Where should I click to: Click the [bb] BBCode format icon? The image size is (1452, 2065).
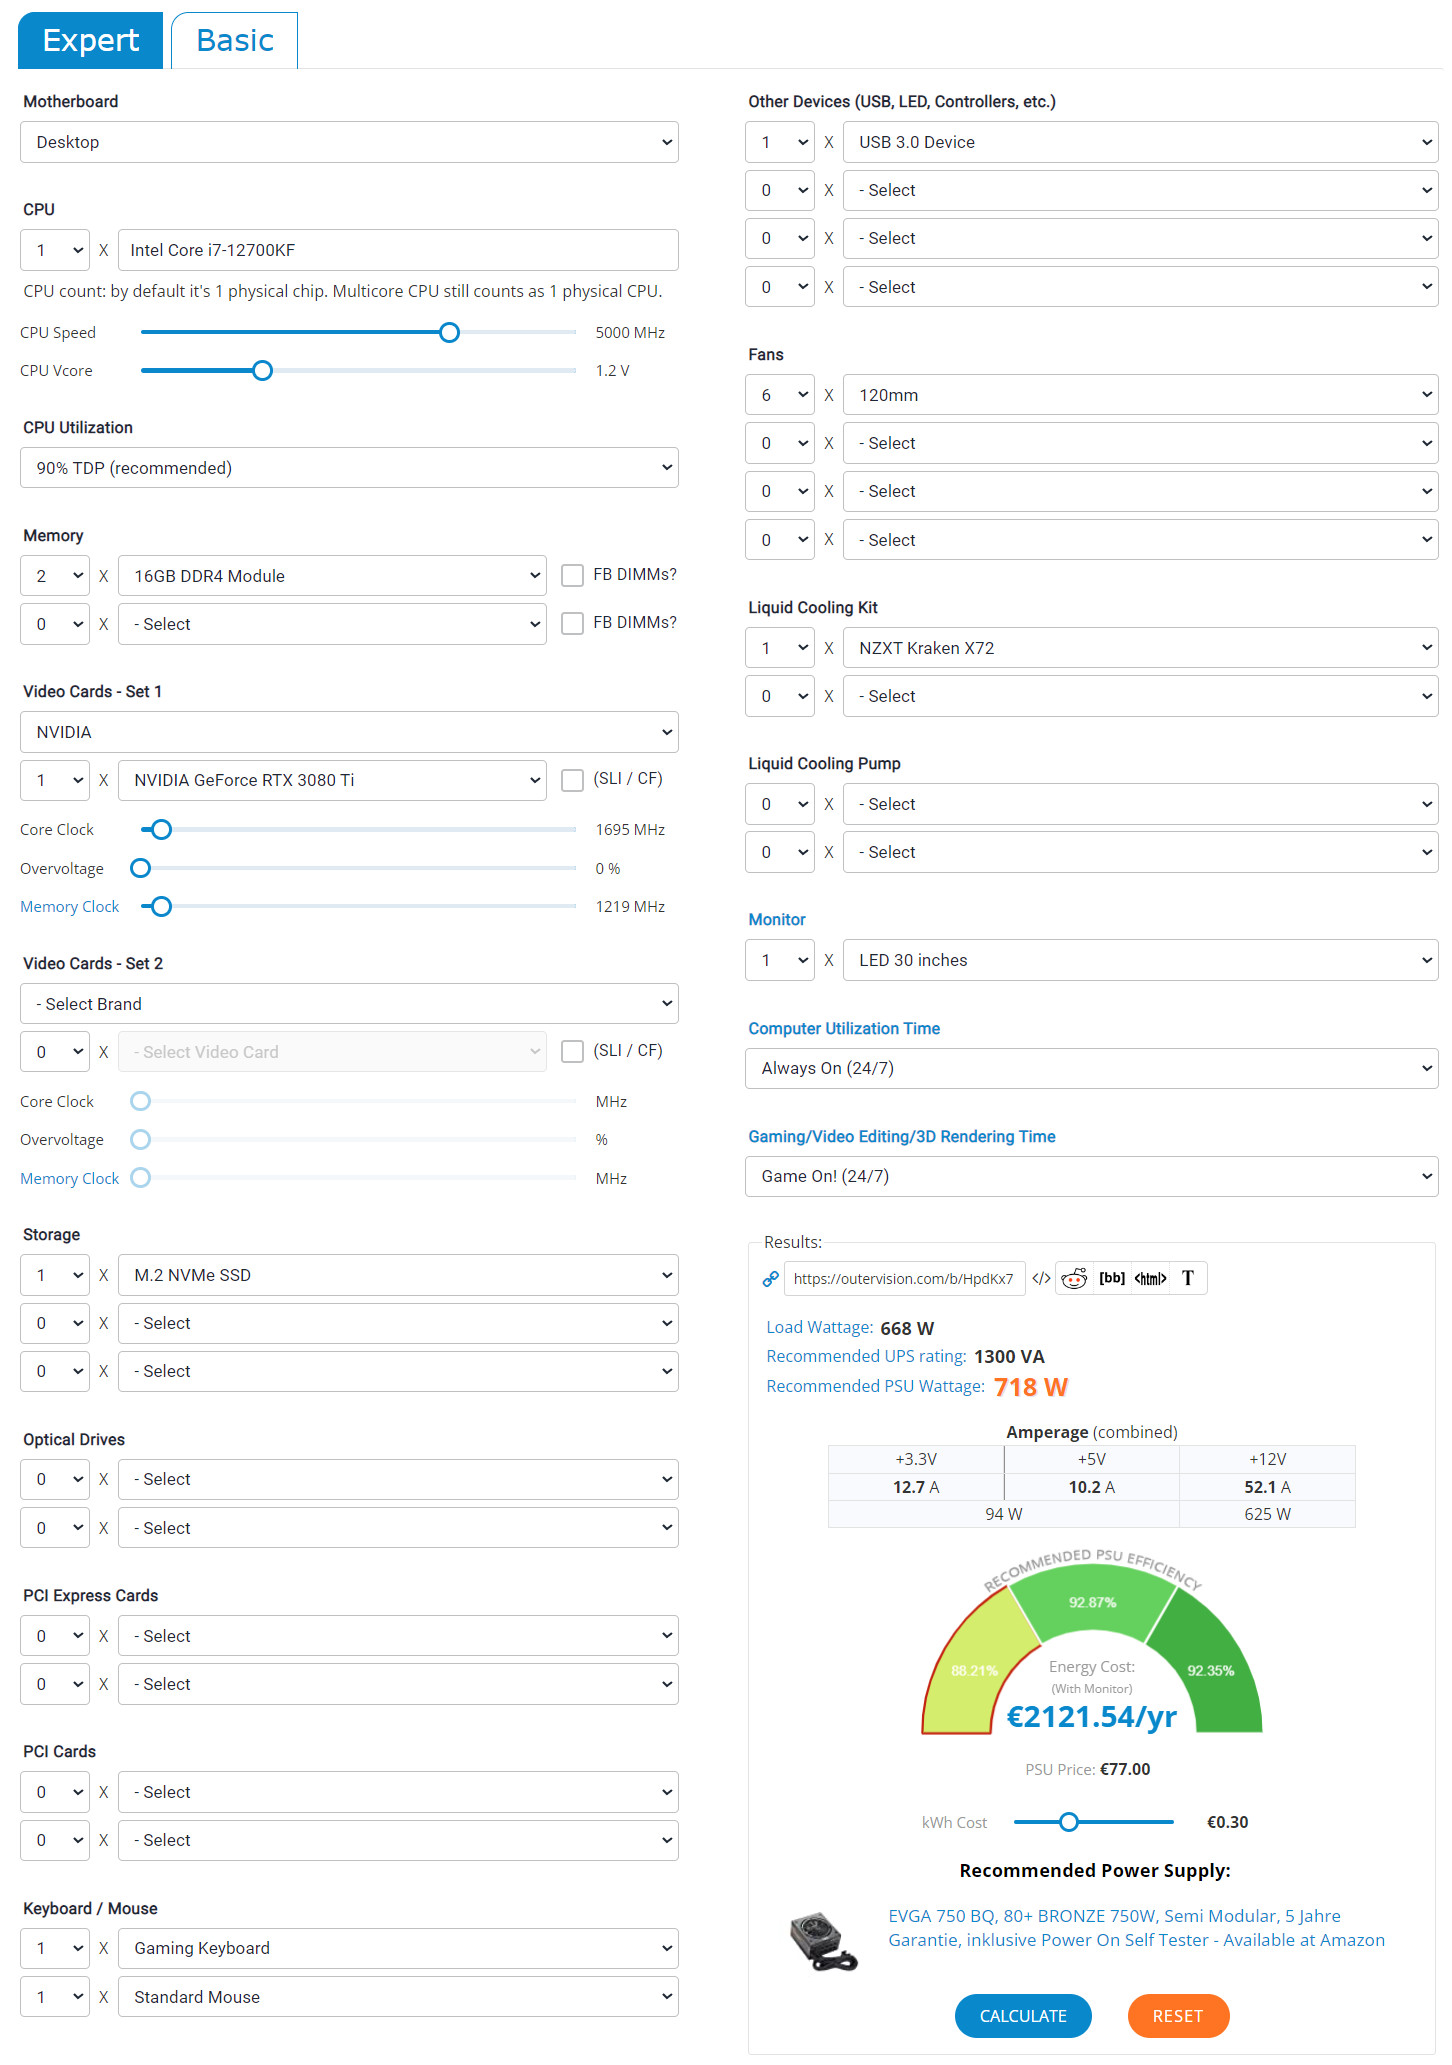pos(1112,1278)
